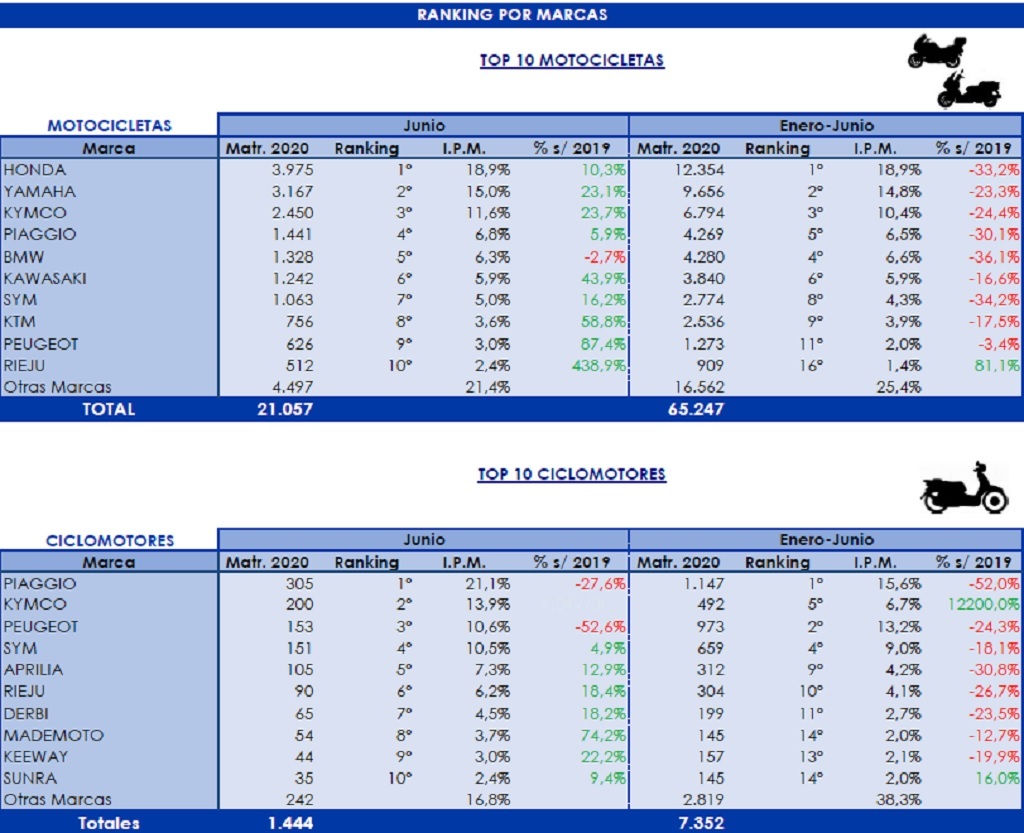
Task: Select Otras Marcas value 16.562
Action: [699, 387]
